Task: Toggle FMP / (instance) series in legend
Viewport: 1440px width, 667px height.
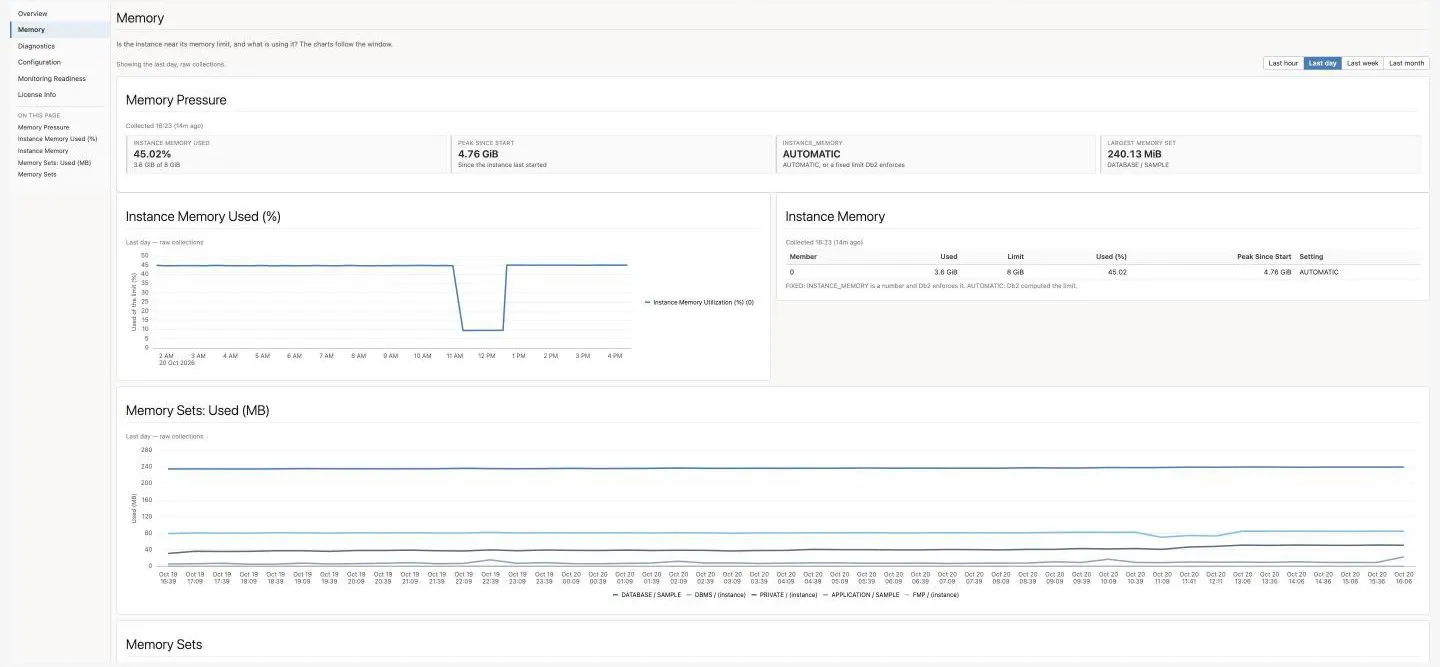Action: click(932, 594)
